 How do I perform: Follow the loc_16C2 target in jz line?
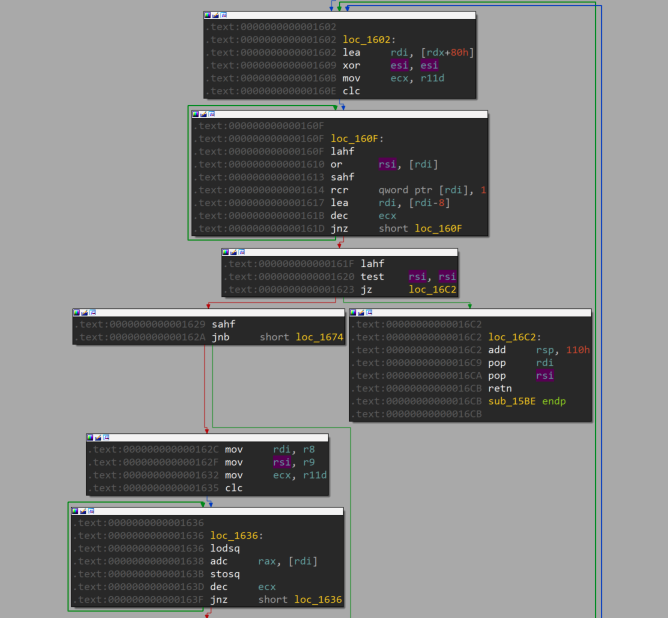coord(432,290)
